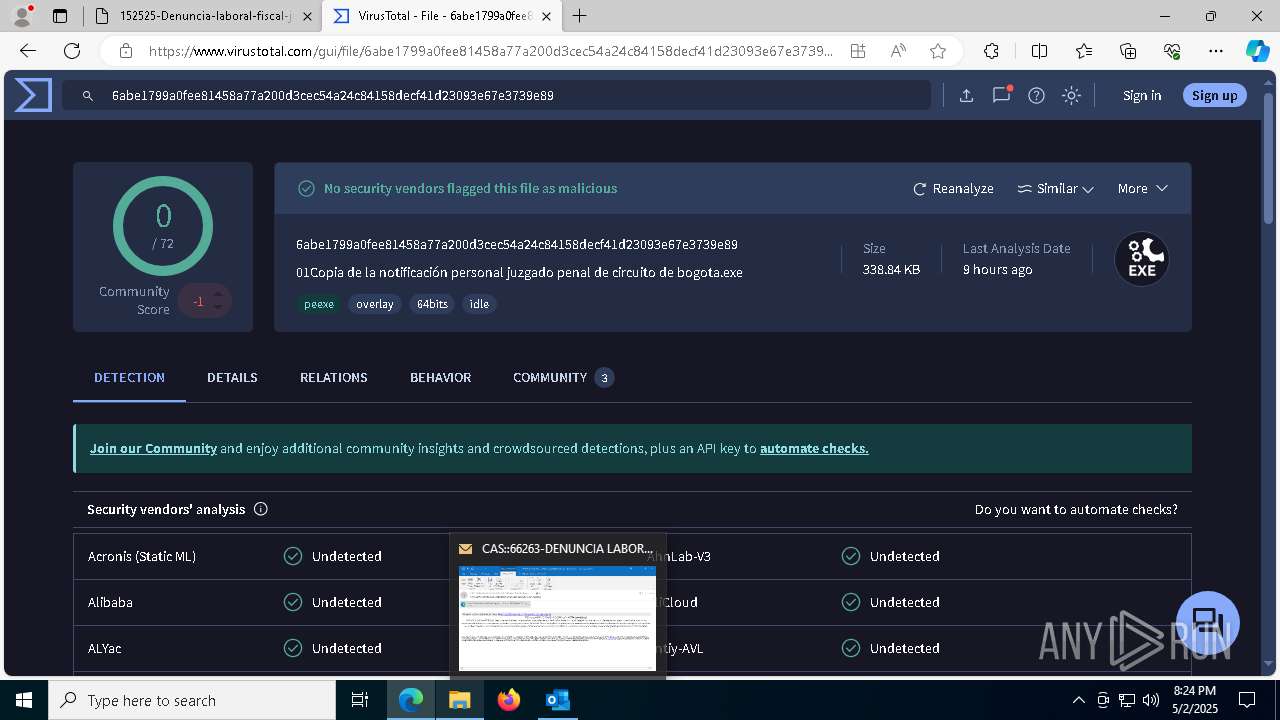Select the VirusTotal - File browser tab
The image size is (1280, 720).
tap(443, 16)
